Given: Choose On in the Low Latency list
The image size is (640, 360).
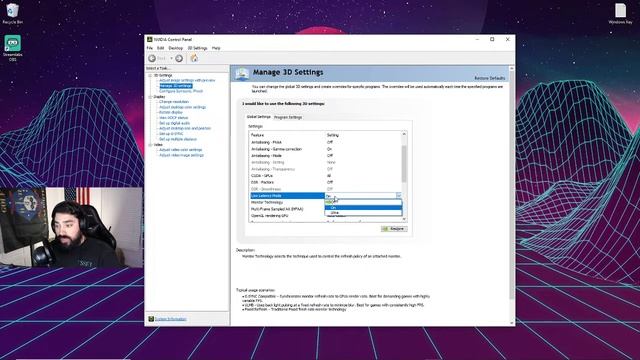Looking at the screenshot, I should pyautogui.click(x=363, y=207).
